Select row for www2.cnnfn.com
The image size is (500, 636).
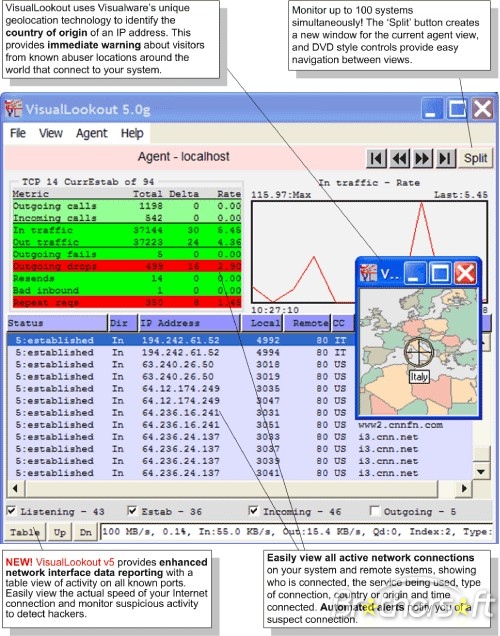(x=239, y=425)
